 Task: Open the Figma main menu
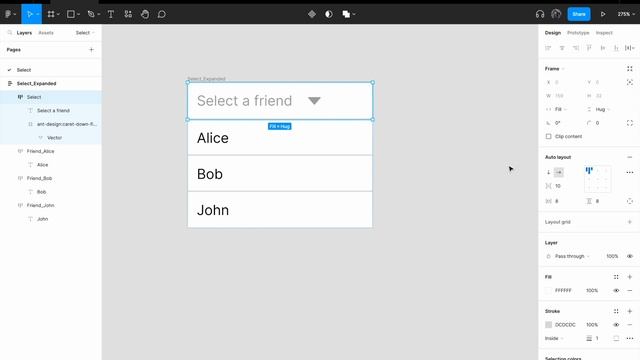10,14
